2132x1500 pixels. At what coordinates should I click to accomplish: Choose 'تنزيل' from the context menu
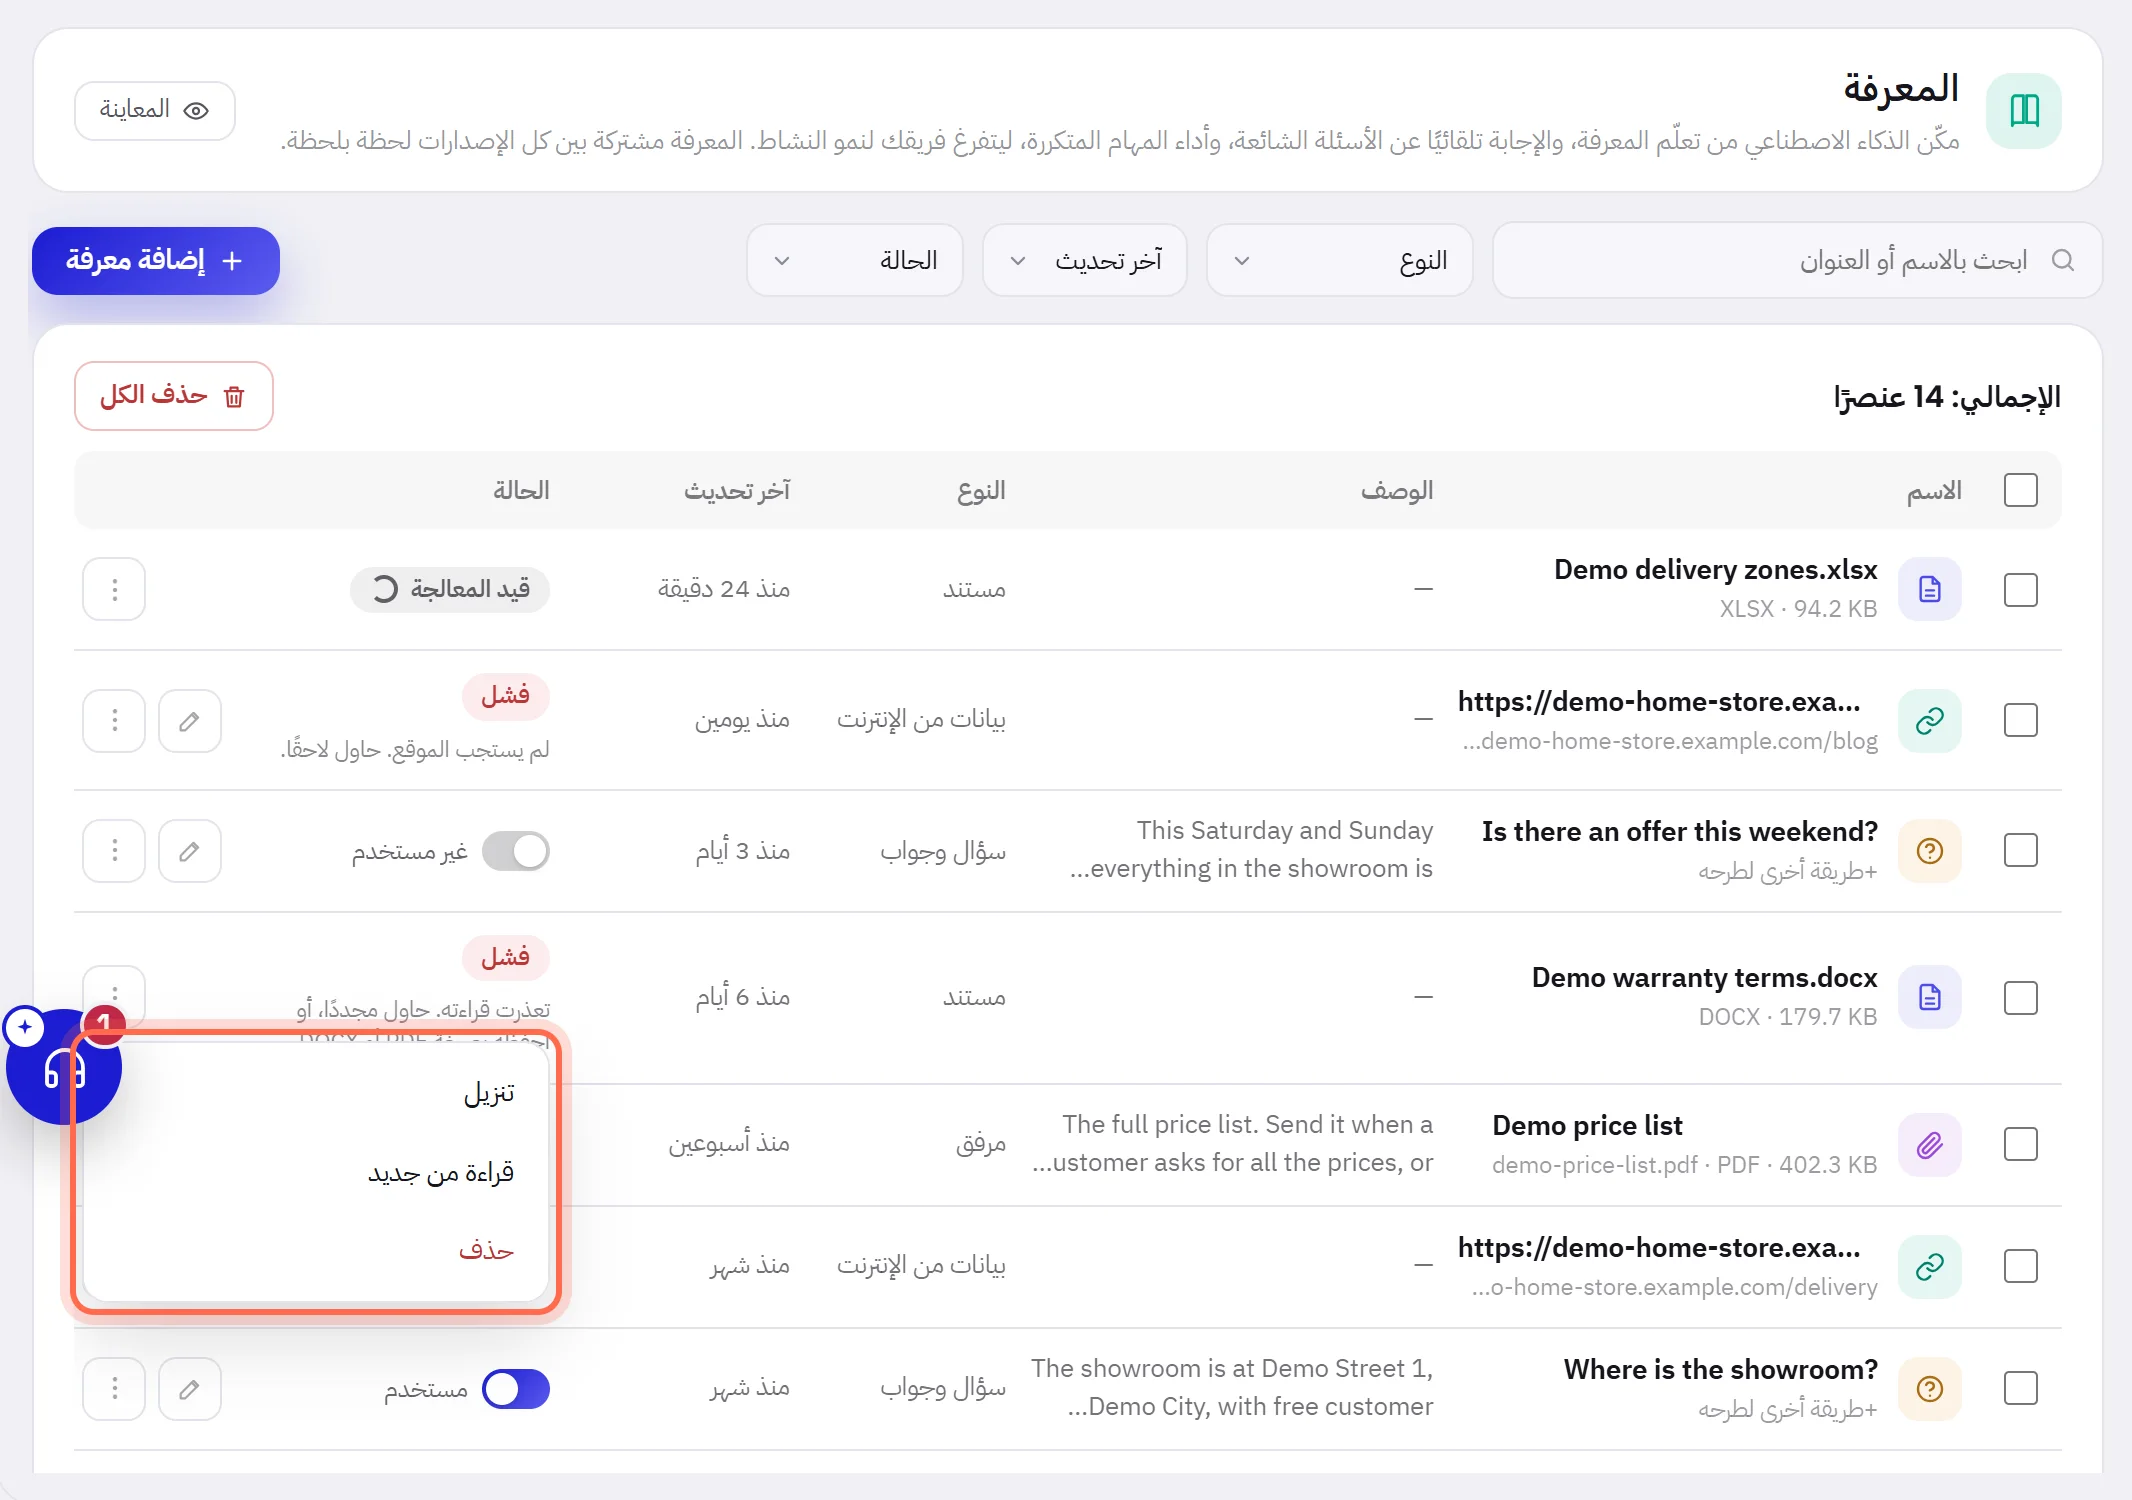click(316, 1093)
